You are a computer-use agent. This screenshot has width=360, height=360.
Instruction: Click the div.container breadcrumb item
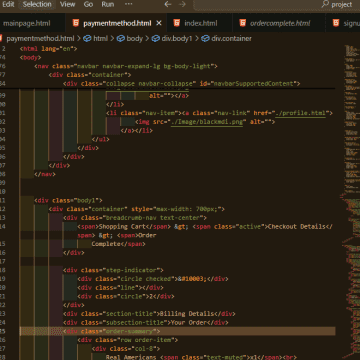click(x=231, y=38)
